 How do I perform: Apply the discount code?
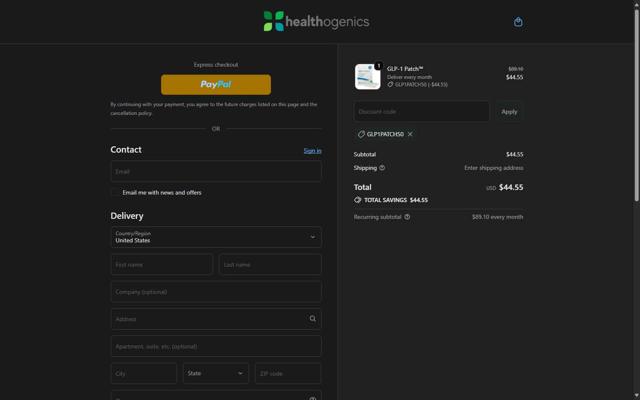click(x=509, y=111)
